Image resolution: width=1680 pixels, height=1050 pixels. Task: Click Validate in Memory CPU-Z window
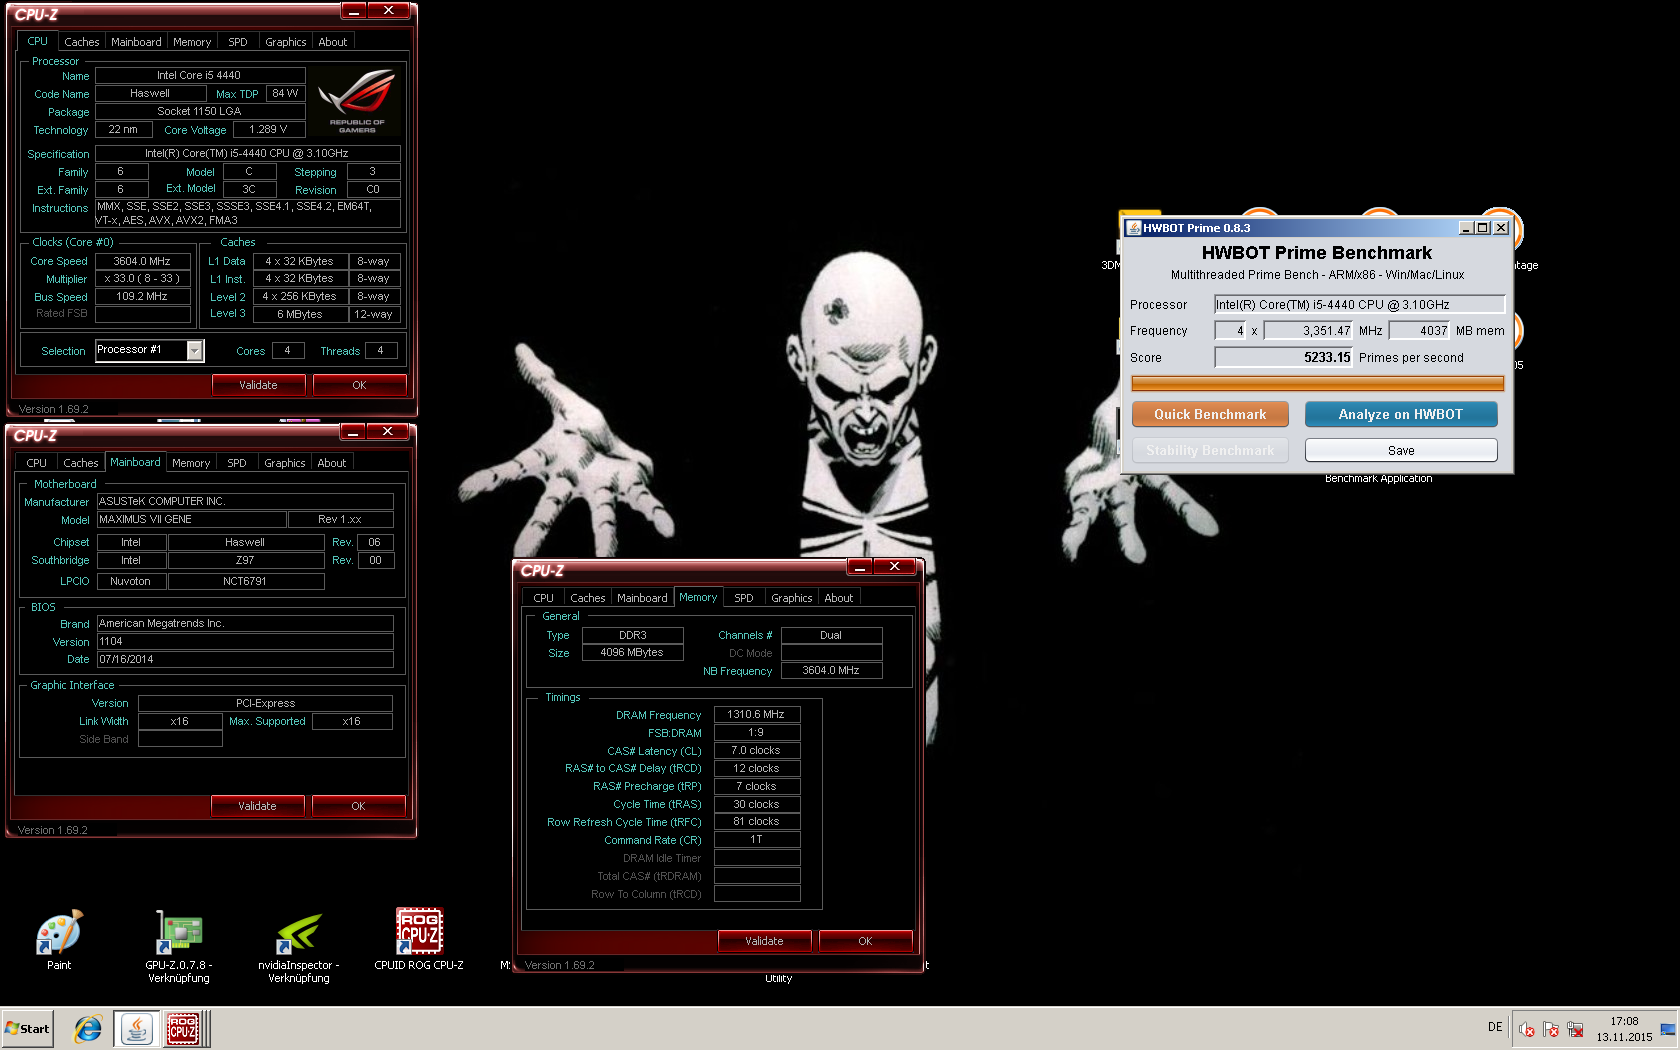[x=764, y=941]
